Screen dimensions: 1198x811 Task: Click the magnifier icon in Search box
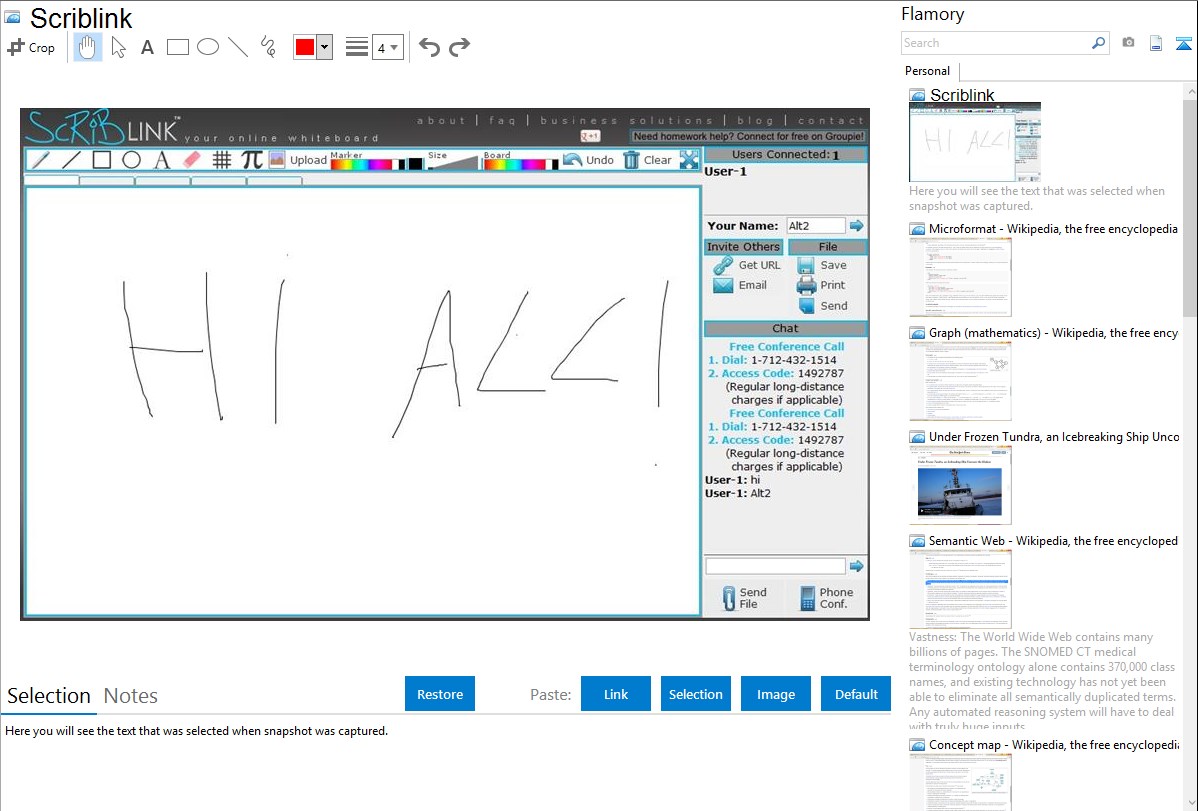[x=1098, y=43]
